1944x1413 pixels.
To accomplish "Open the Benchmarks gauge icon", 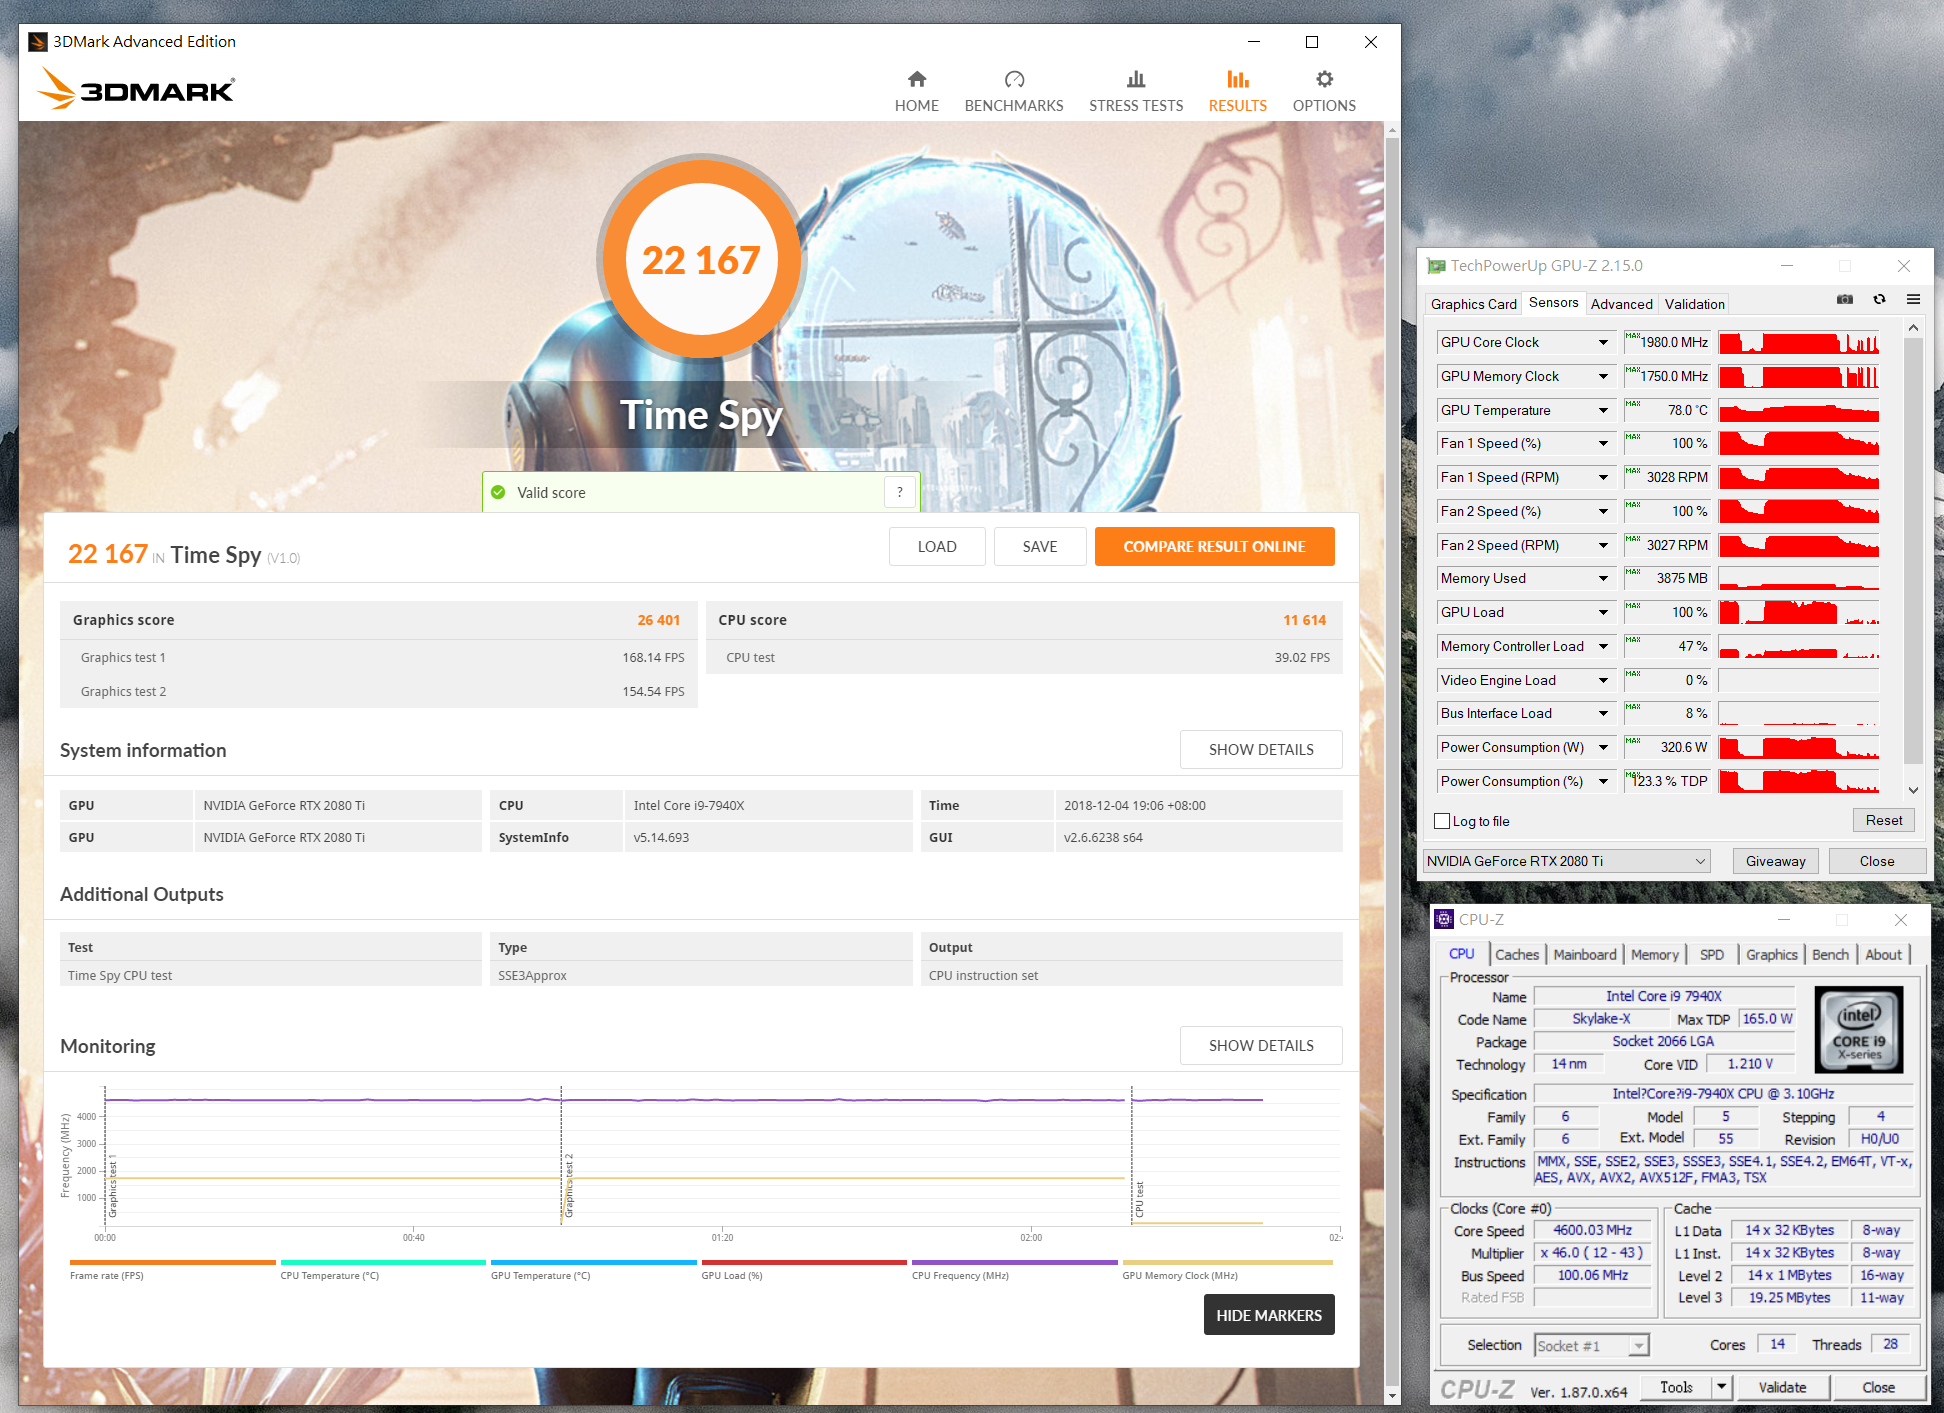I will point(1014,79).
